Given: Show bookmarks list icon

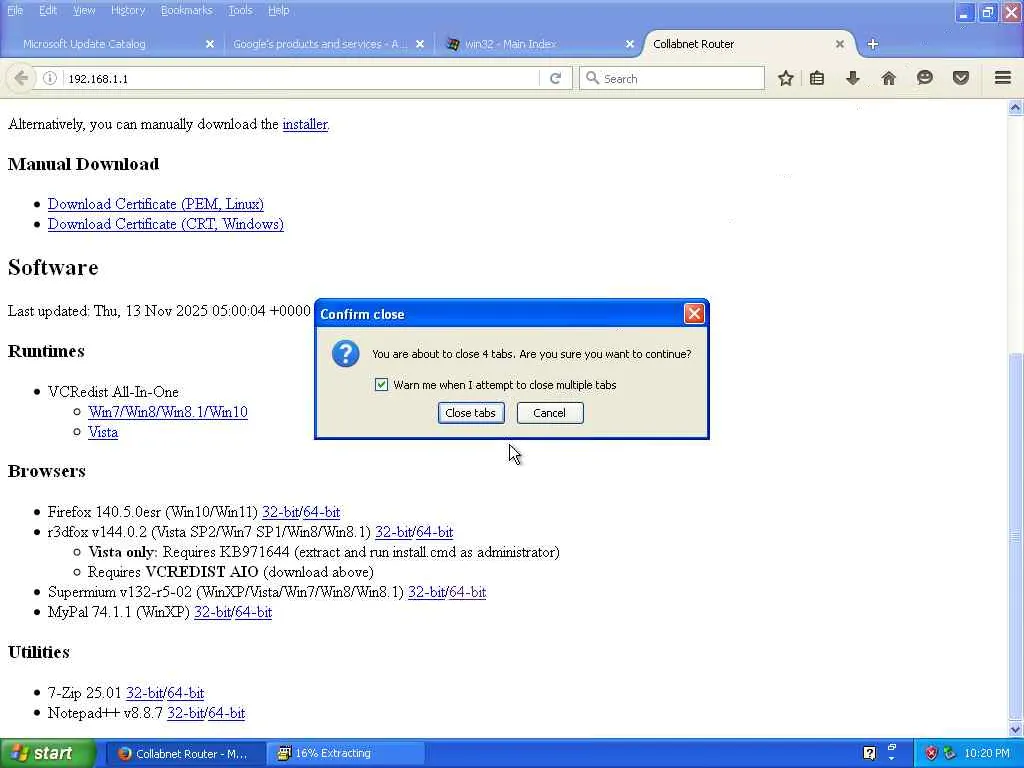Looking at the screenshot, I should (x=816, y=78).
